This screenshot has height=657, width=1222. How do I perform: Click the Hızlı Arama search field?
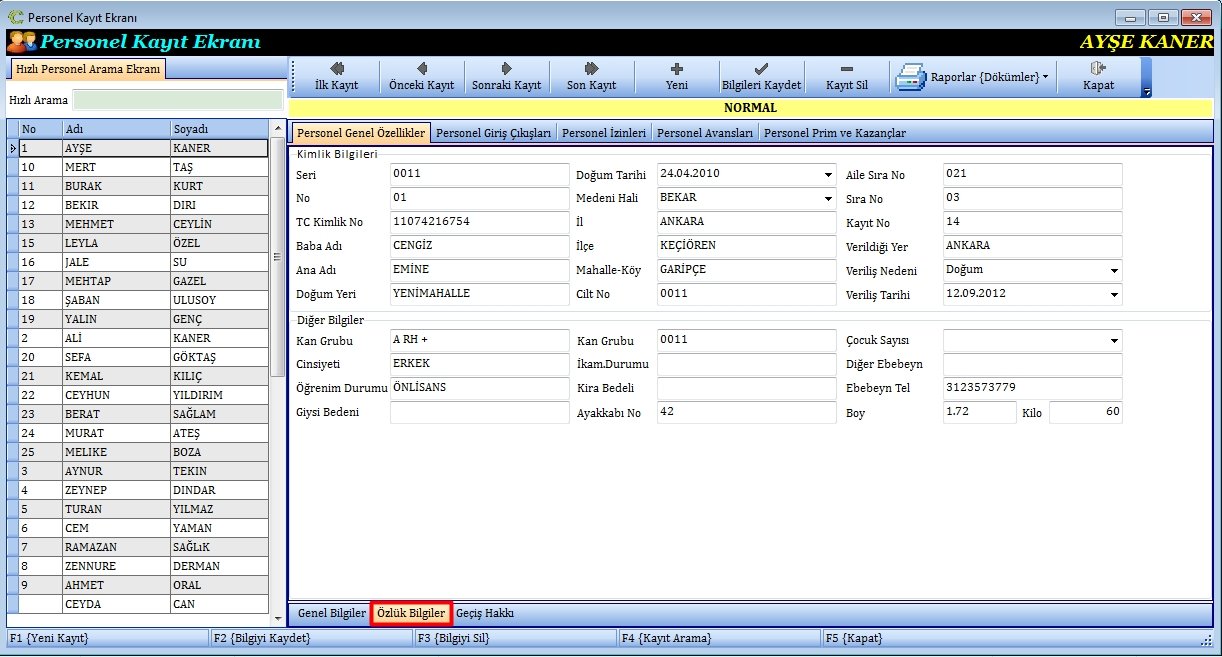[x=178, y=100]
